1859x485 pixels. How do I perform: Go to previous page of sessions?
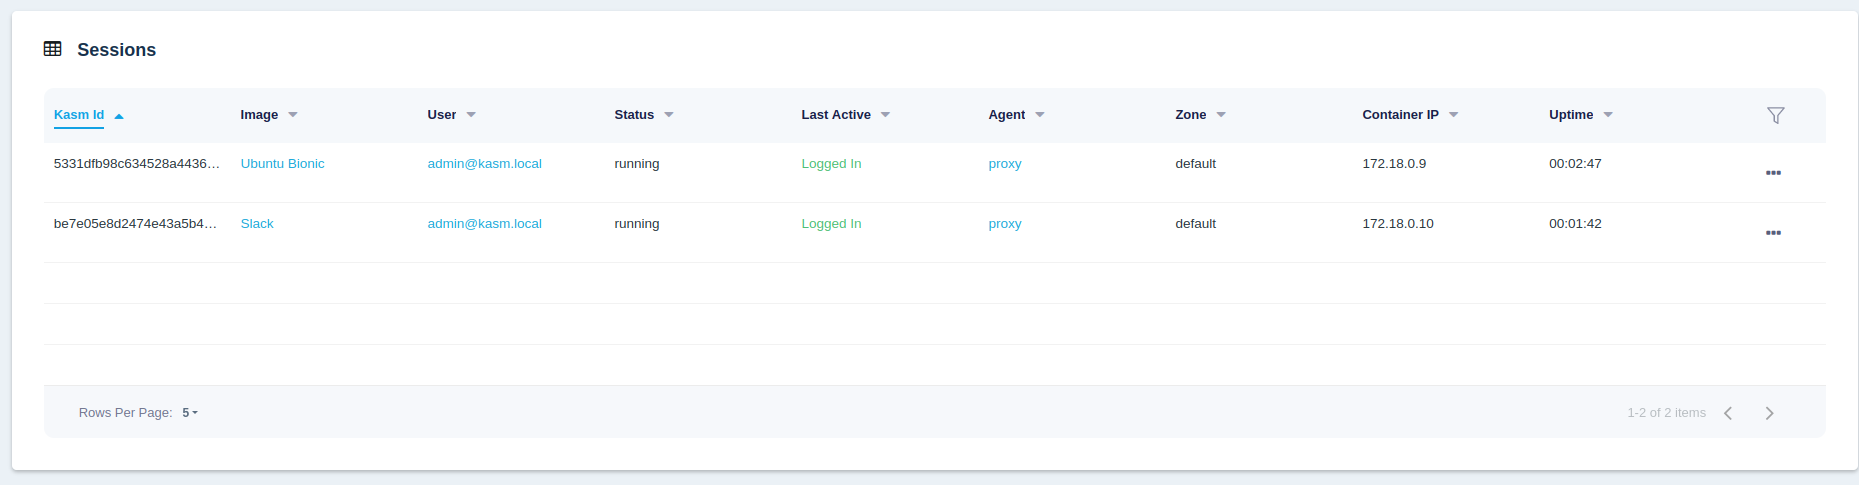pyautogui.click(x=1728, y=413)
